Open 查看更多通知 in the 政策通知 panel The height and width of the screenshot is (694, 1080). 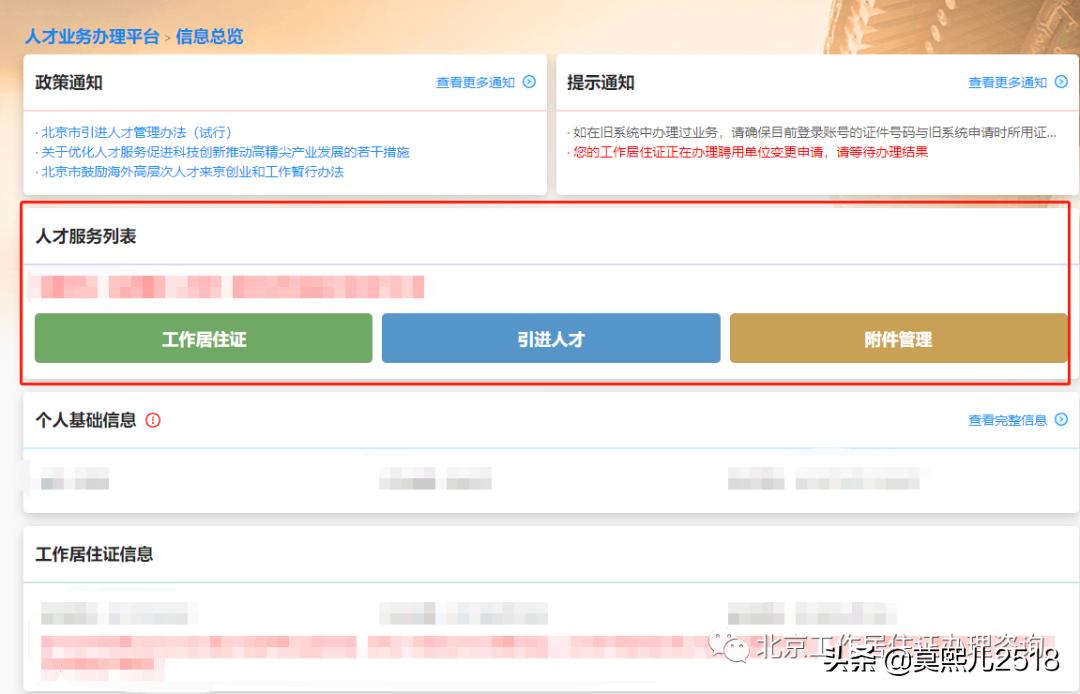(475, 83)
